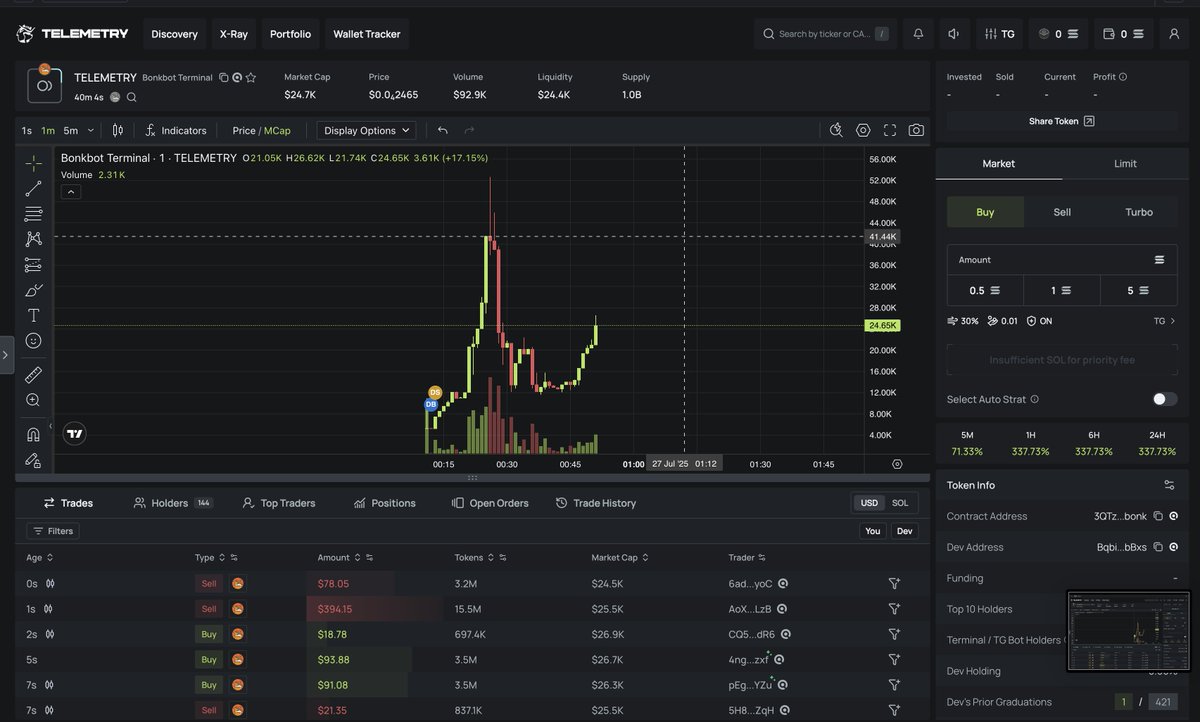Take a chart snapshot with camera icon

coord(916,130)
